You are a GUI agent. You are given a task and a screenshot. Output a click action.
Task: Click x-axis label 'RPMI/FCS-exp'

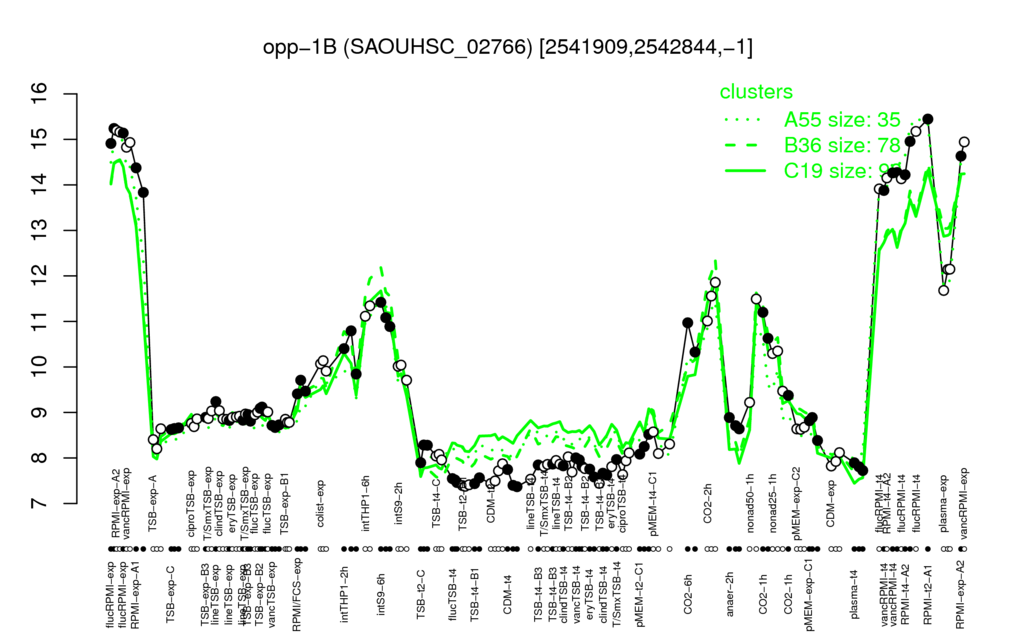point(296,596)
